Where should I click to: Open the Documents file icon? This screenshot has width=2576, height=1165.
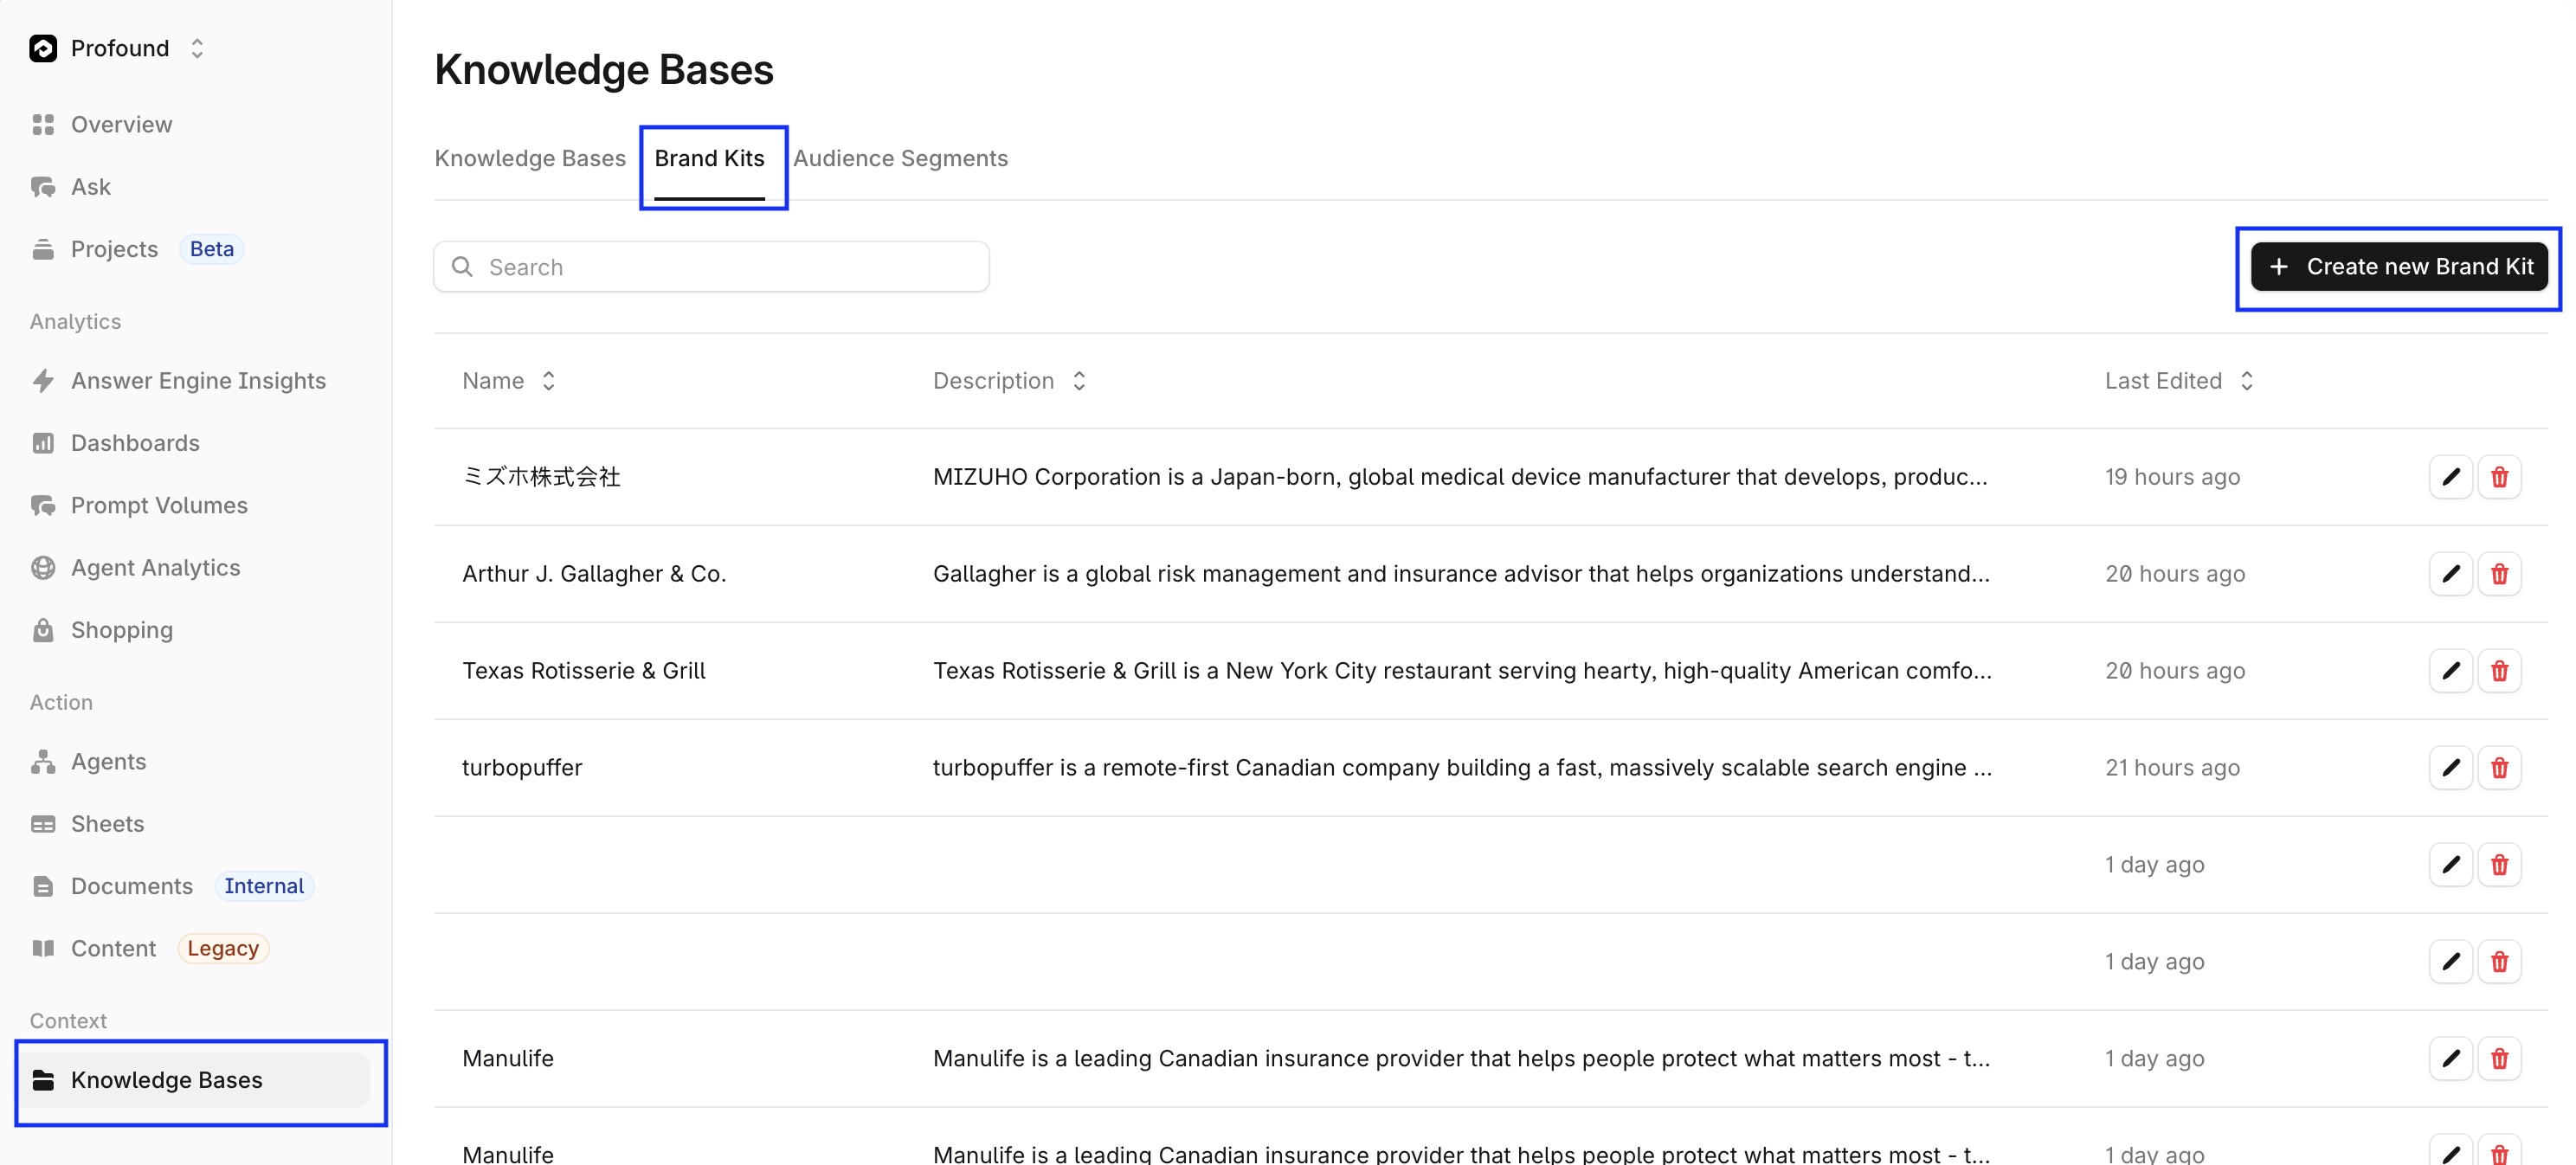pos(43,886)
